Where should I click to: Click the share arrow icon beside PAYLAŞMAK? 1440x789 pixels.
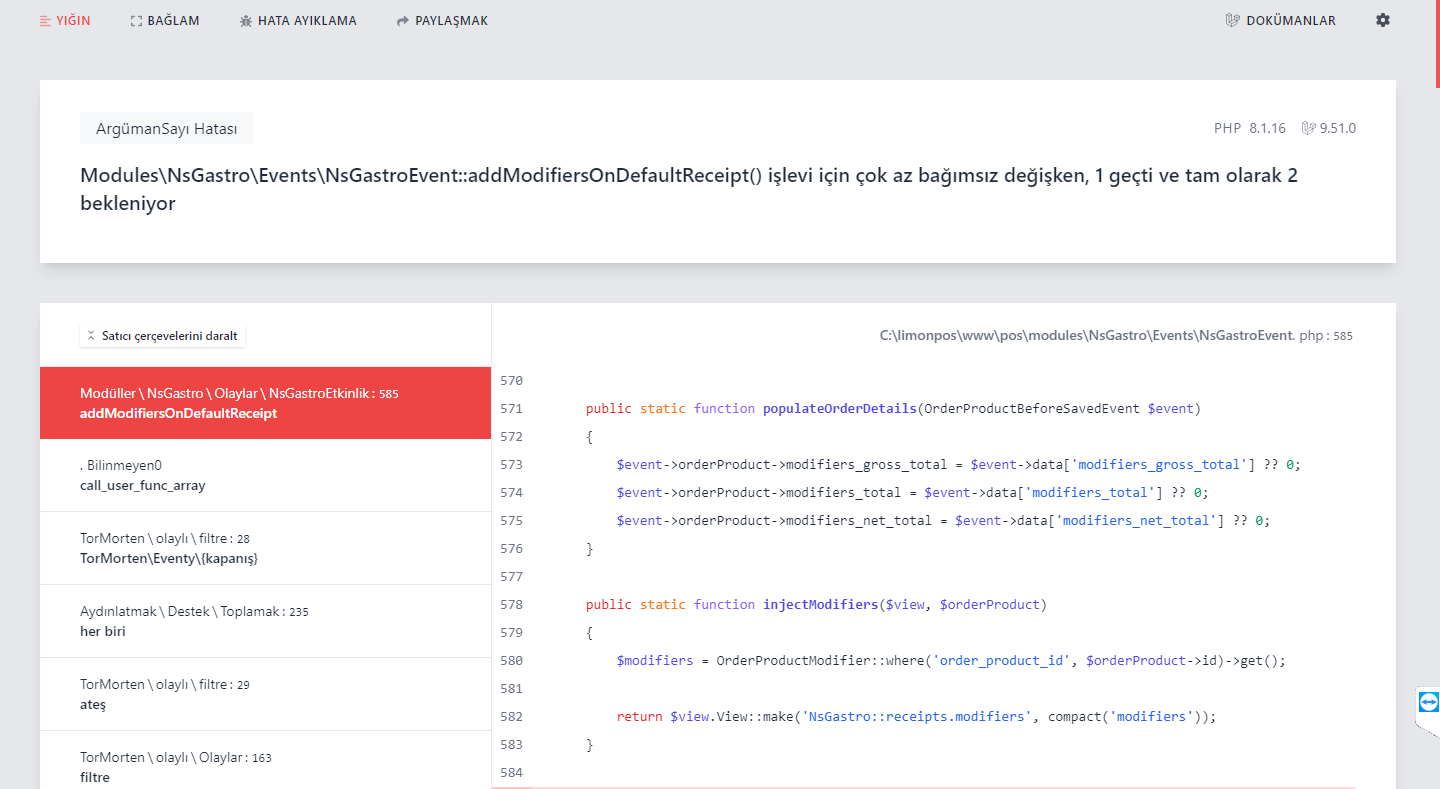[x=400, y=19]
